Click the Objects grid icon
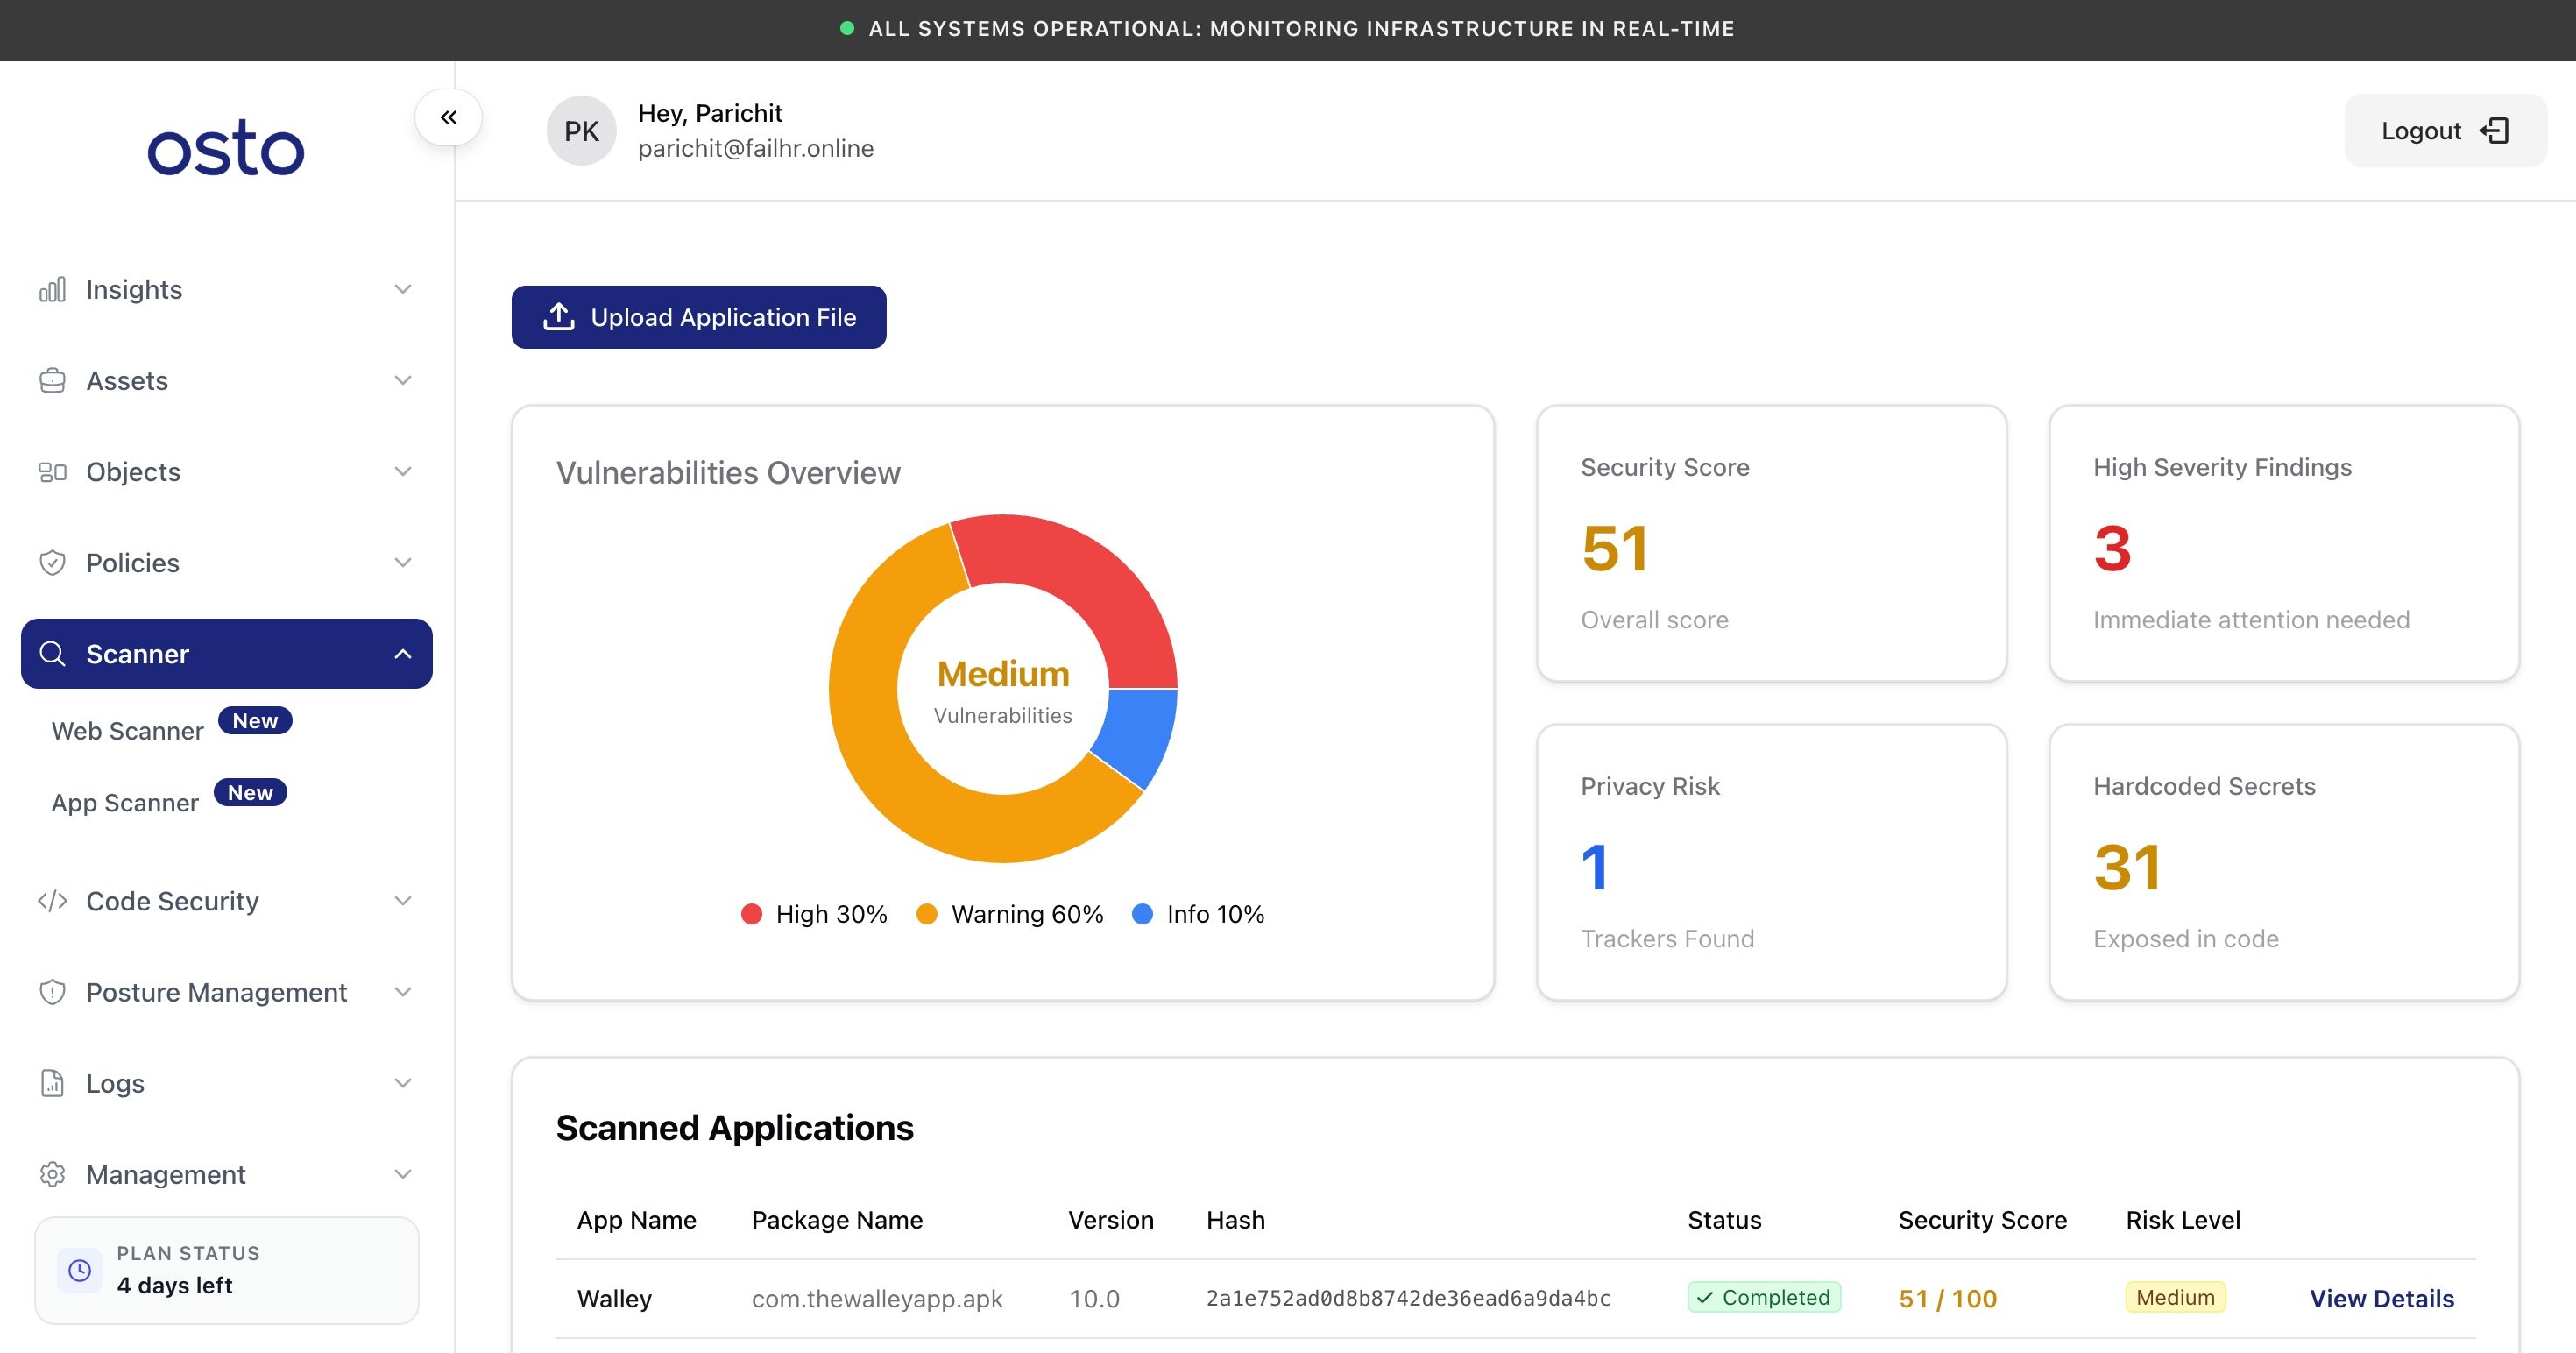Screen dimensions: 2576x1353 (x=52, y=471)
